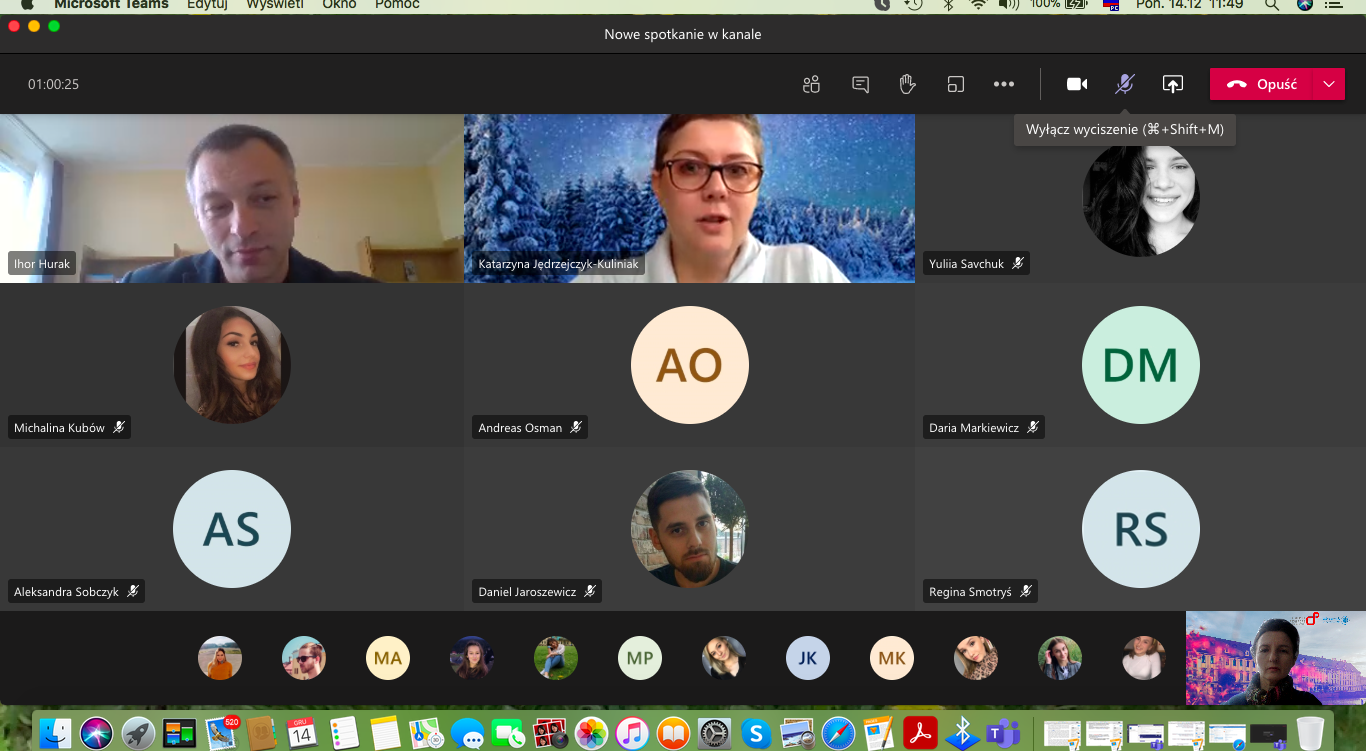Open the Edytuj menu
This screenshot has width=1366, height=751.
[x=207, y=5]
